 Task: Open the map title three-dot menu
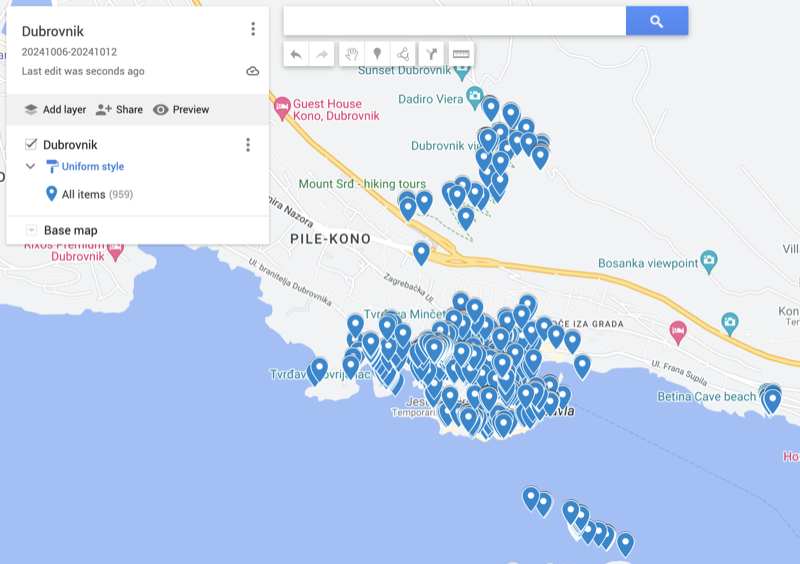click(253, 30)
